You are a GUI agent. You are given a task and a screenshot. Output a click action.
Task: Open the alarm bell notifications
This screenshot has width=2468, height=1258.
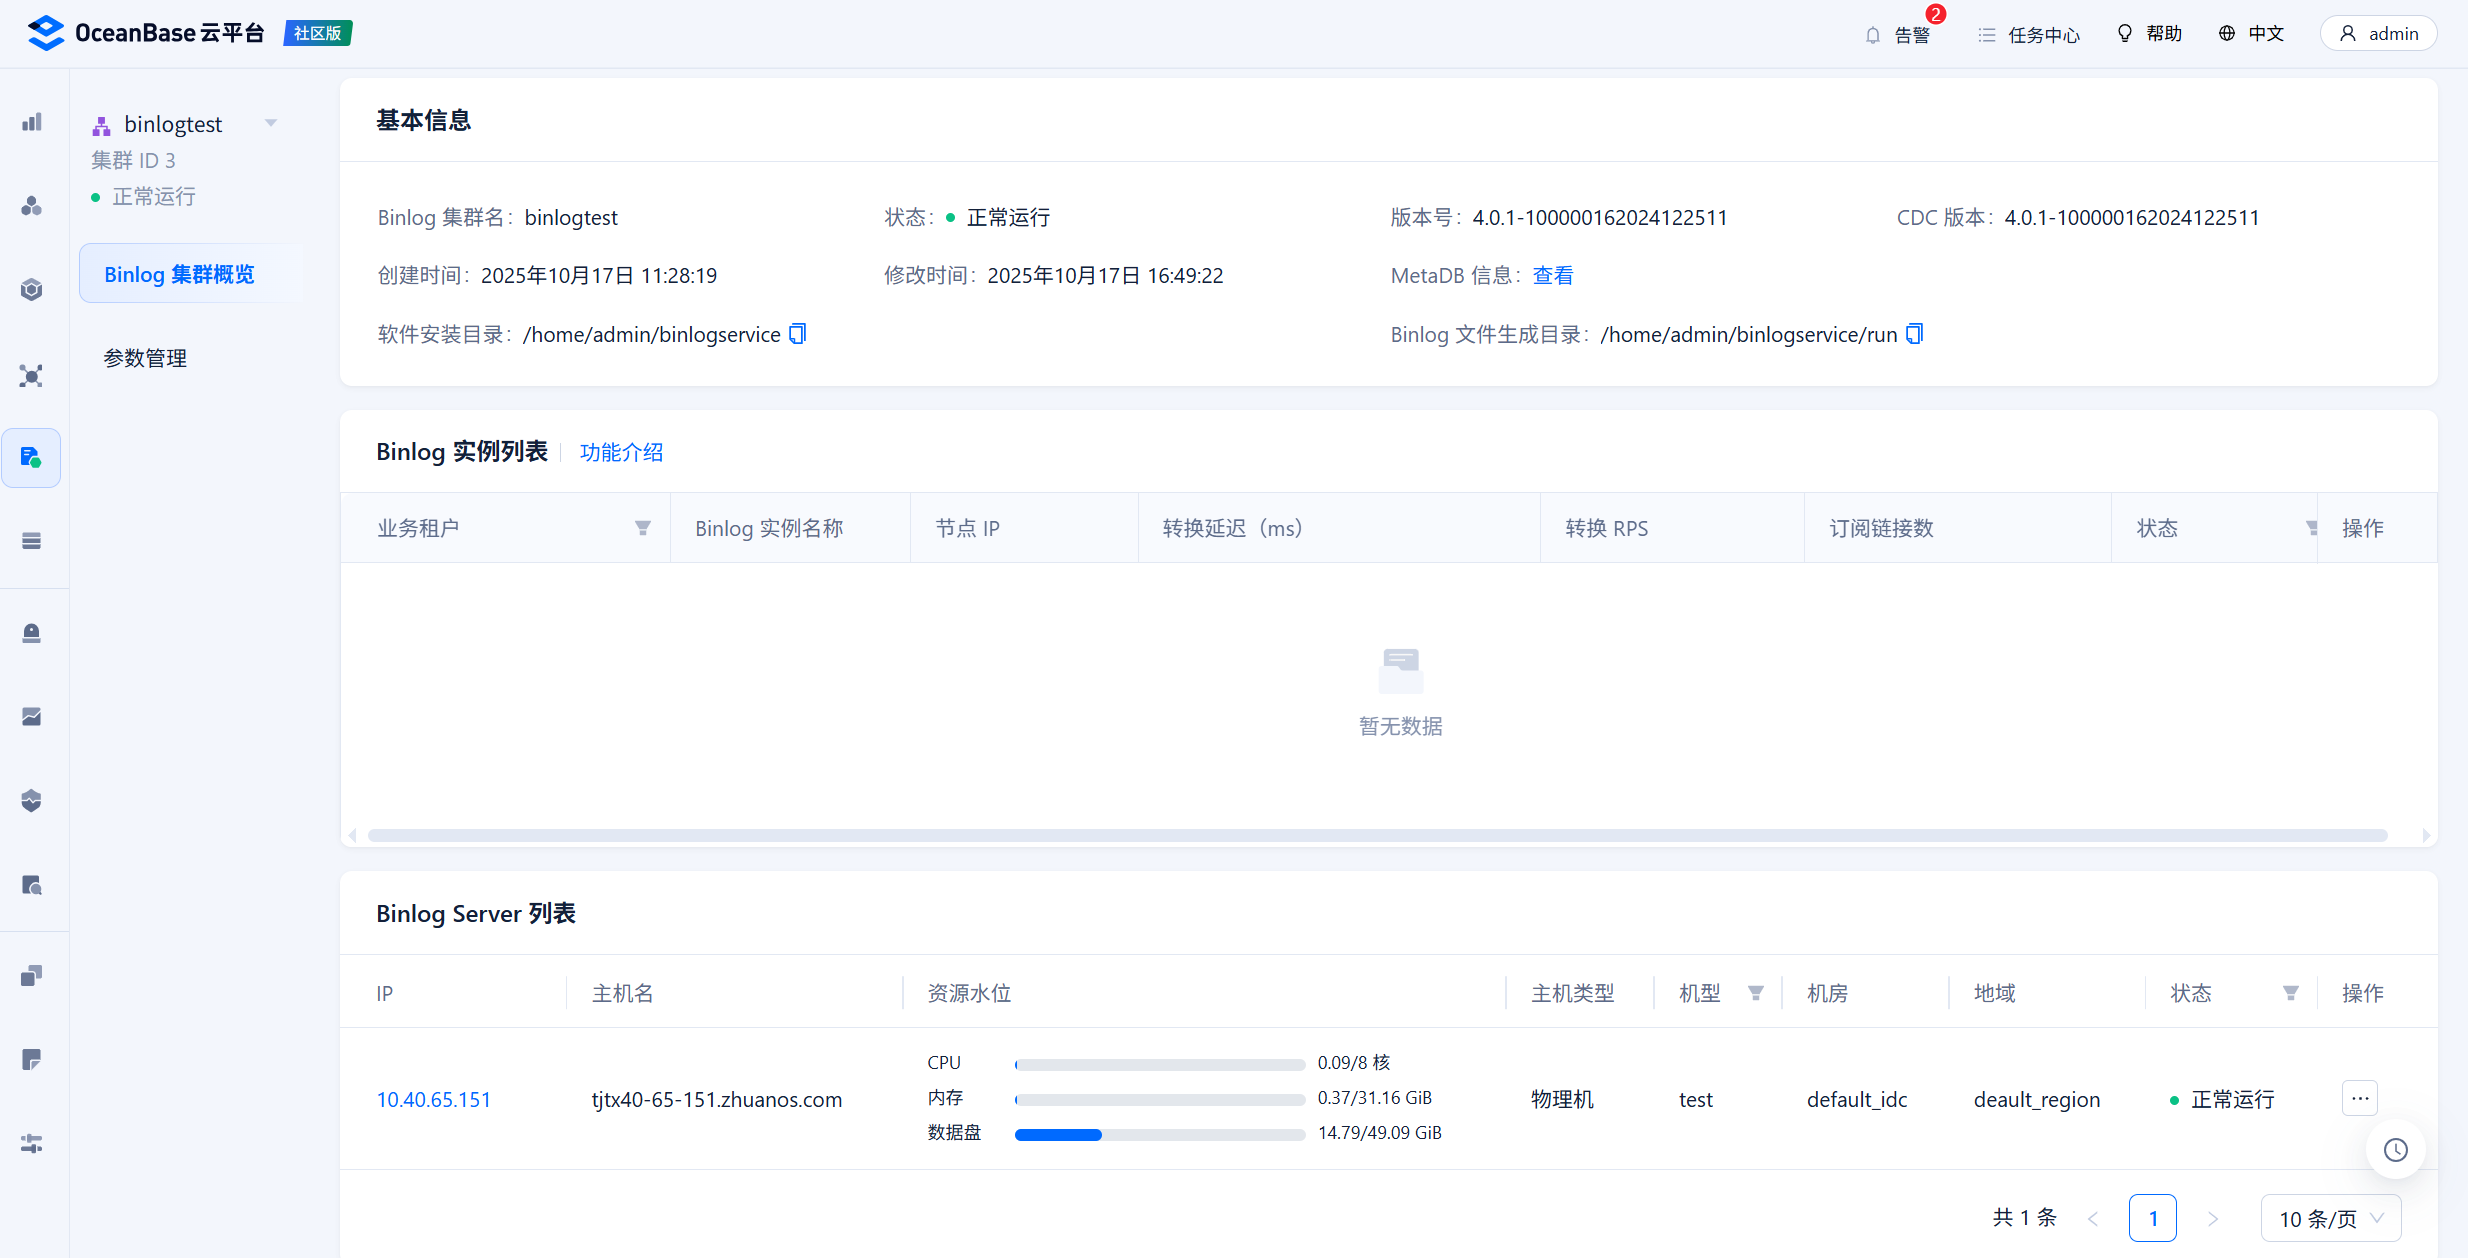(x=1873, y=35)
